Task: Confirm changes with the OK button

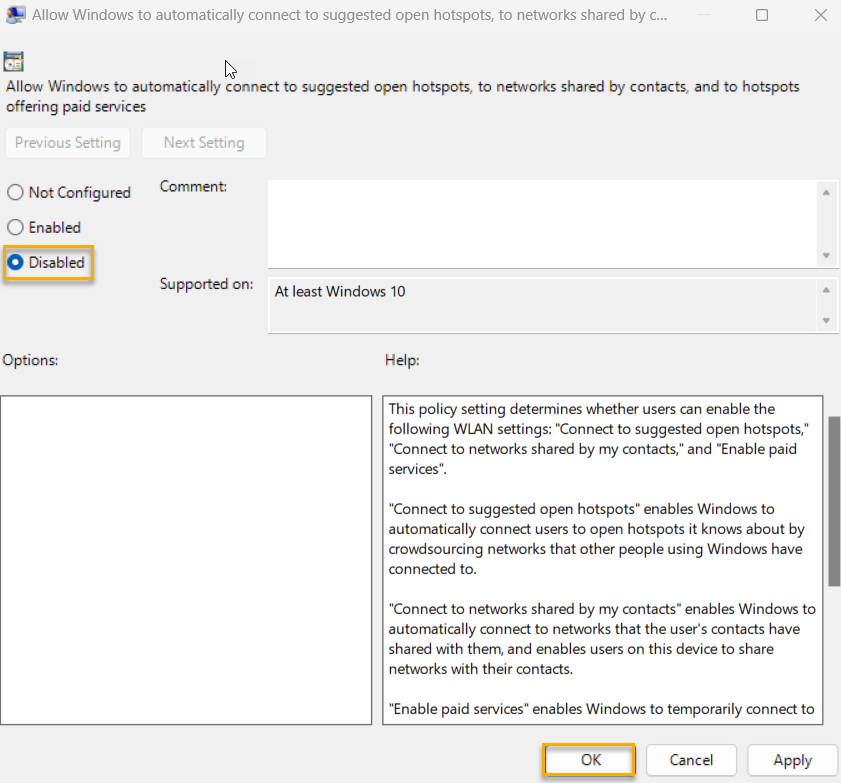Action: (x=588, y=760)
